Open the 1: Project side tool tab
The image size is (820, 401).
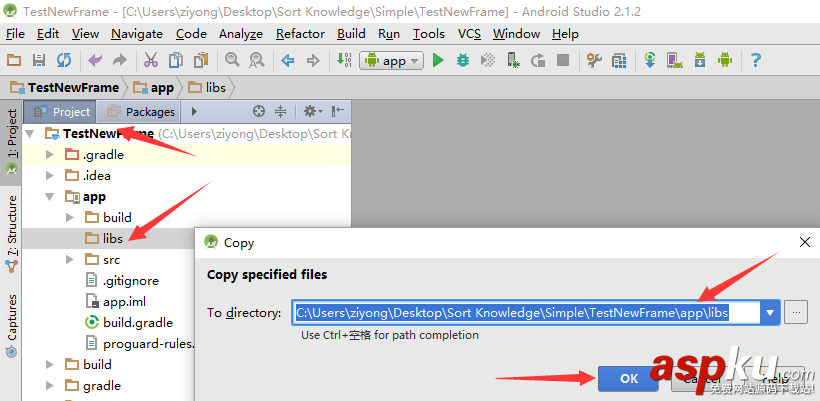(x=12, y=141)
